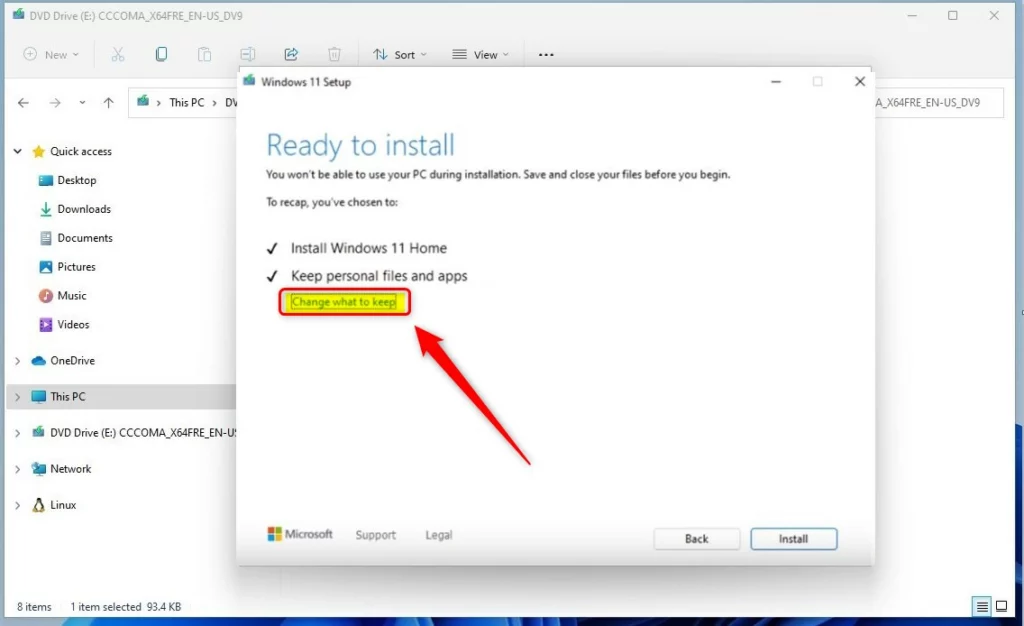
Task: Open Documents in Quick access
Action: coord(85,238)
